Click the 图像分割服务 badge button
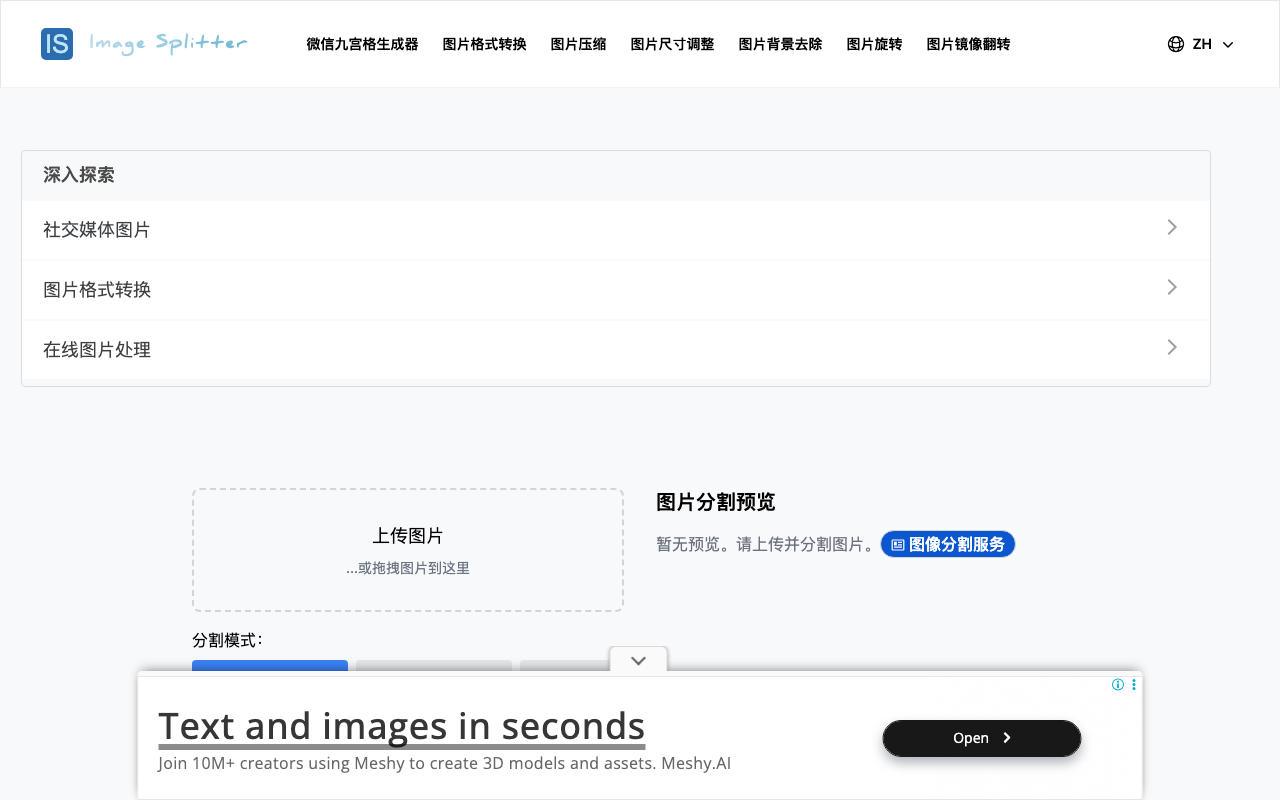 (x=948, y=544)
